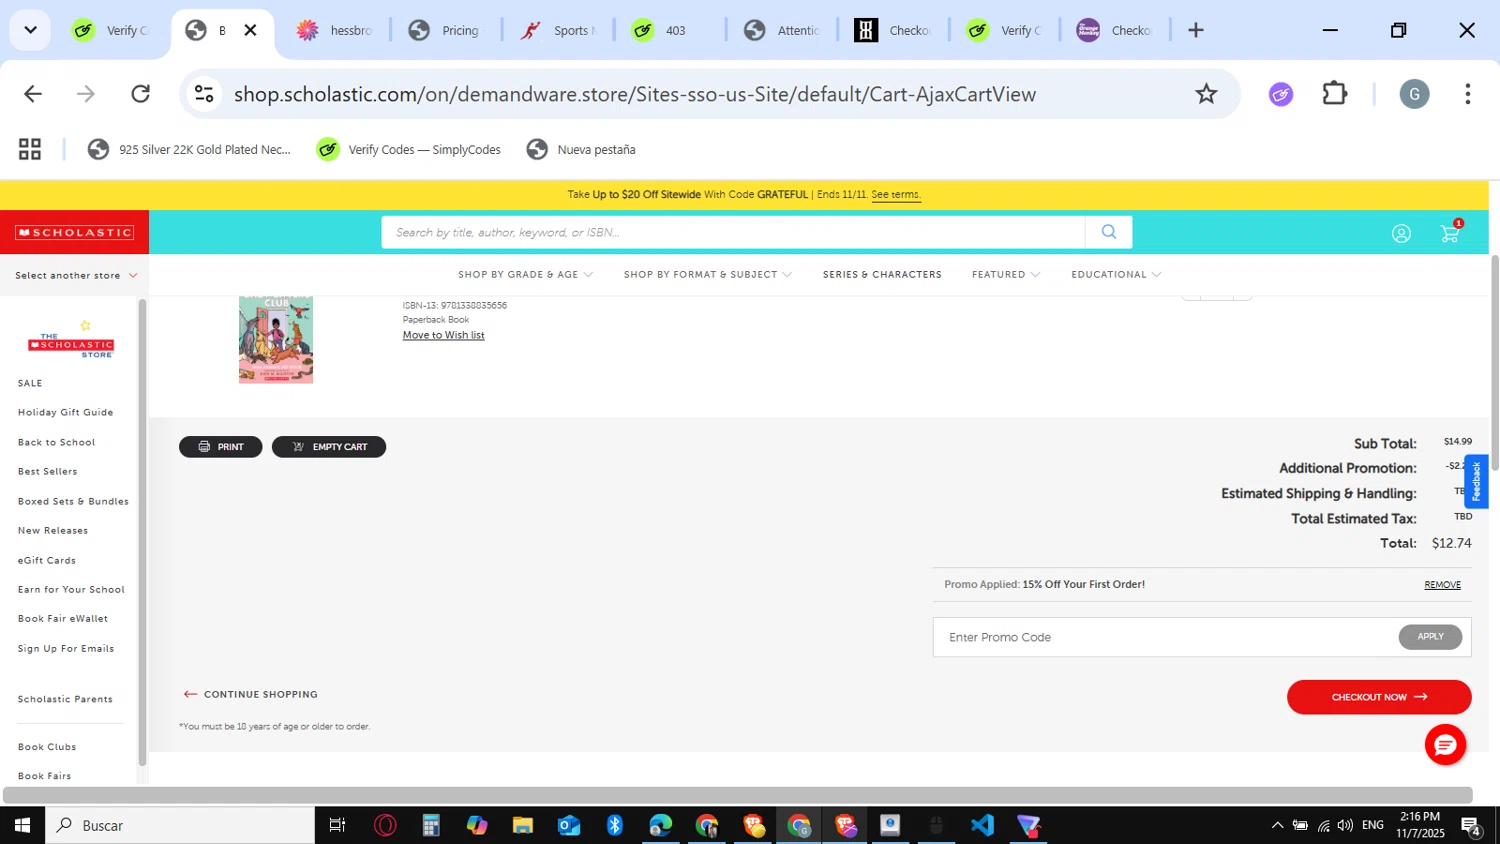Click CONTINUE SHOPPING link

click(x=251, y=694)
